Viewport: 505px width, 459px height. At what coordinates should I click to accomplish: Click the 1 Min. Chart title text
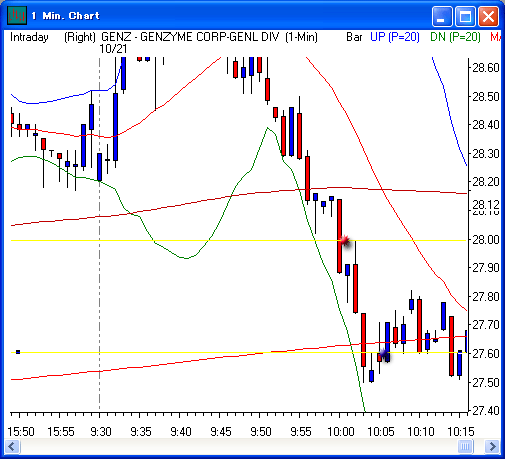click(x=66, y=16)
